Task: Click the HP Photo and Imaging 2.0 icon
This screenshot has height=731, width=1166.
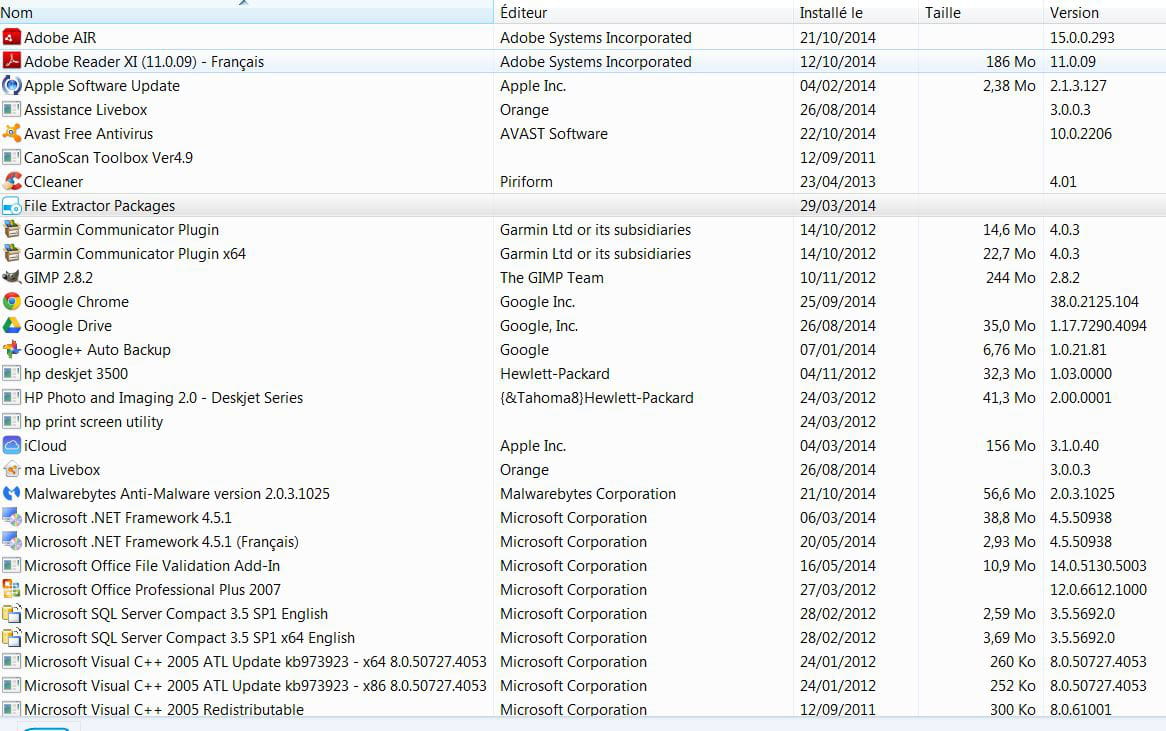Action: [11, 397]
